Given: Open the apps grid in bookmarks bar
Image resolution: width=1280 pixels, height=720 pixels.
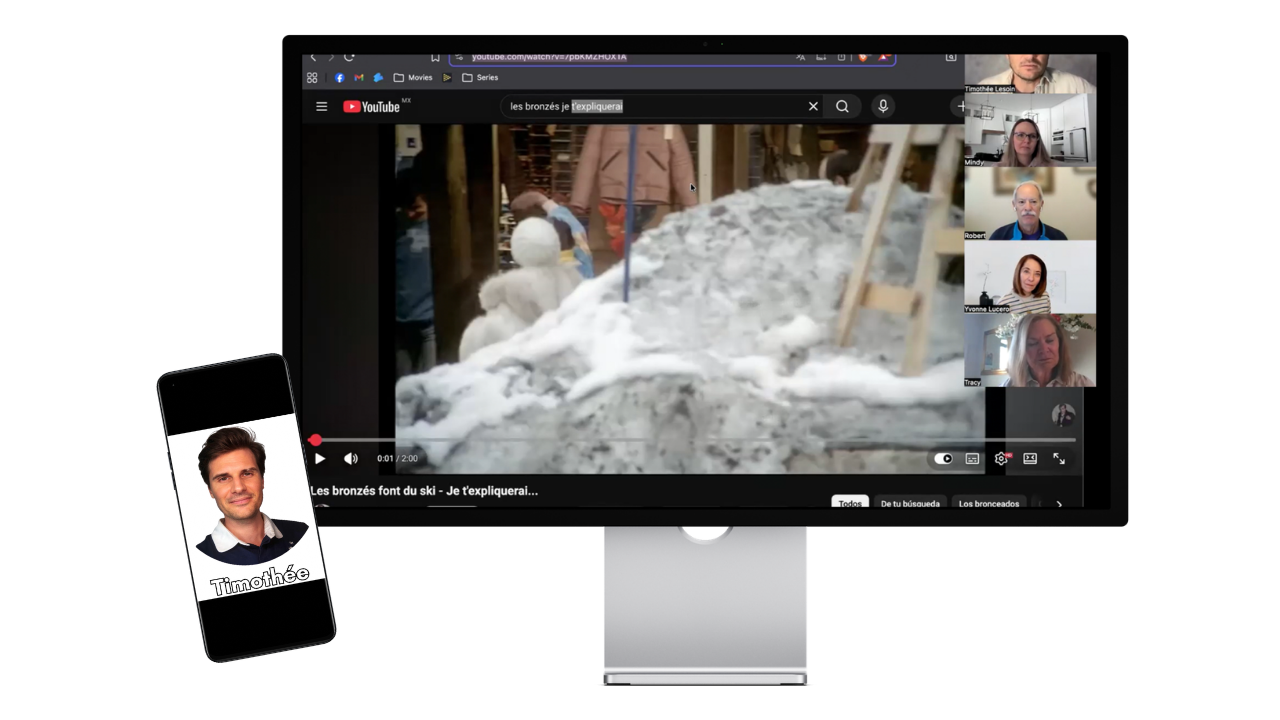Looking at the screenshot, I should click(312, 77).
